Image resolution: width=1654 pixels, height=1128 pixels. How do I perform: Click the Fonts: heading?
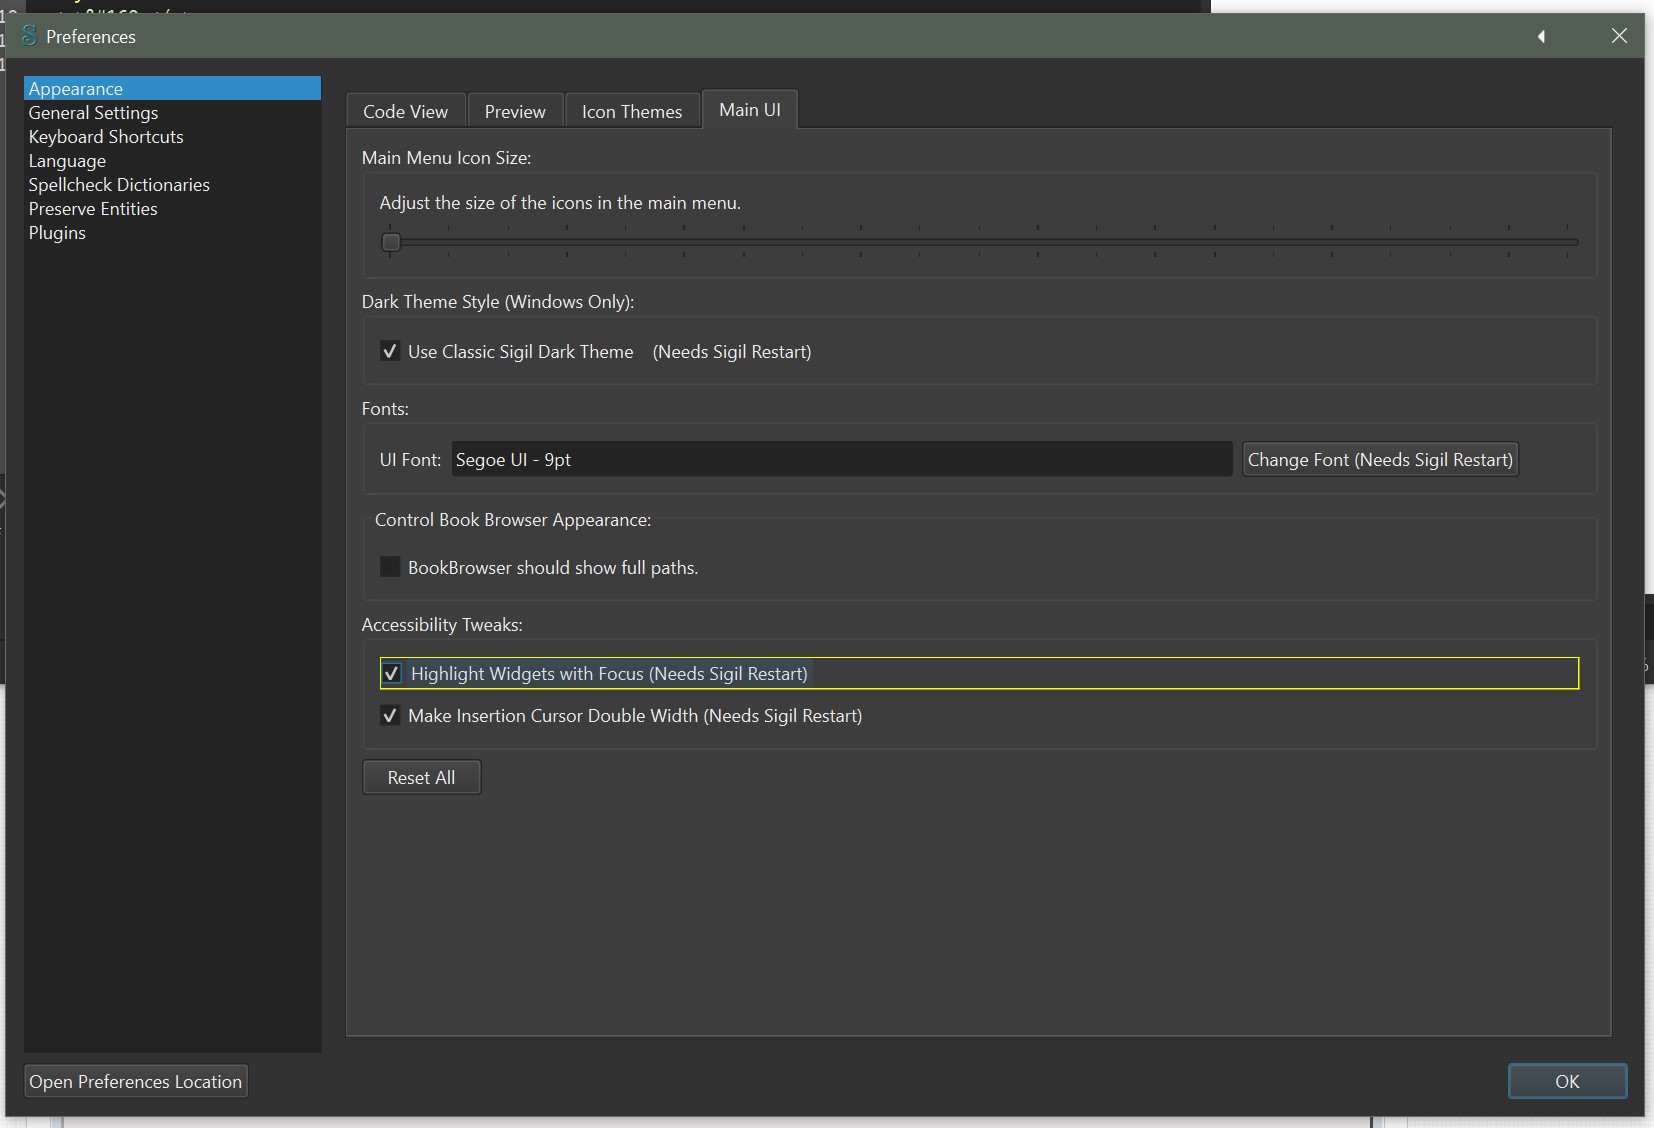coord(385,409)
